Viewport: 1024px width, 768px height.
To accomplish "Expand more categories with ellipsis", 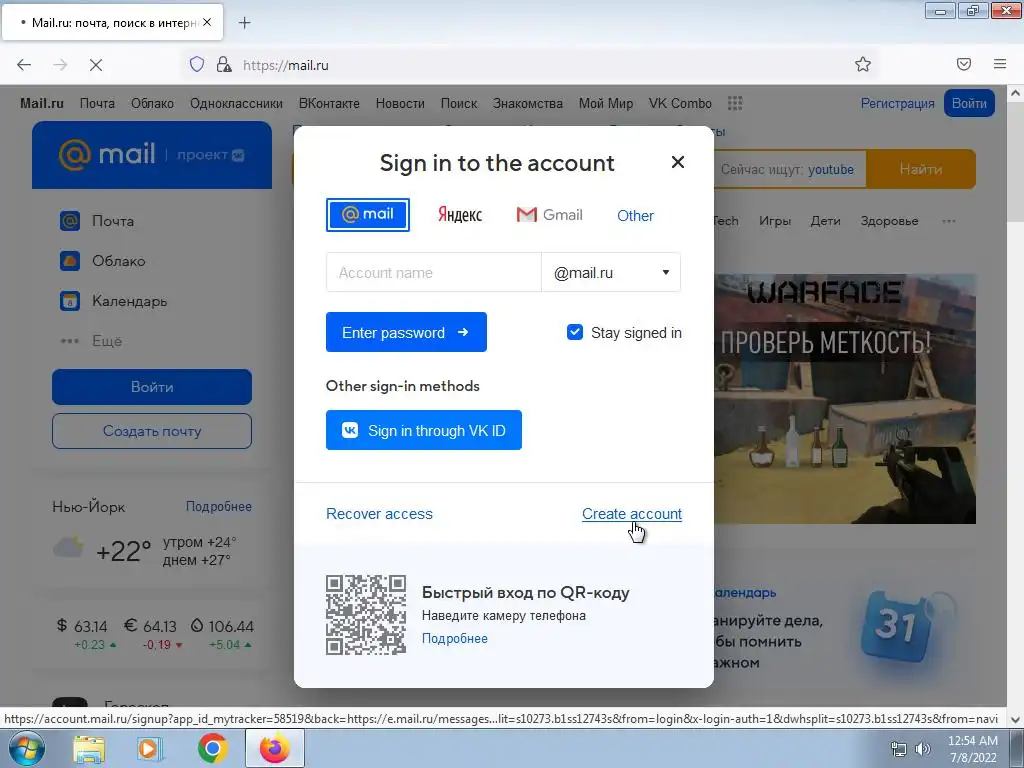I will [x=949, y=221].
